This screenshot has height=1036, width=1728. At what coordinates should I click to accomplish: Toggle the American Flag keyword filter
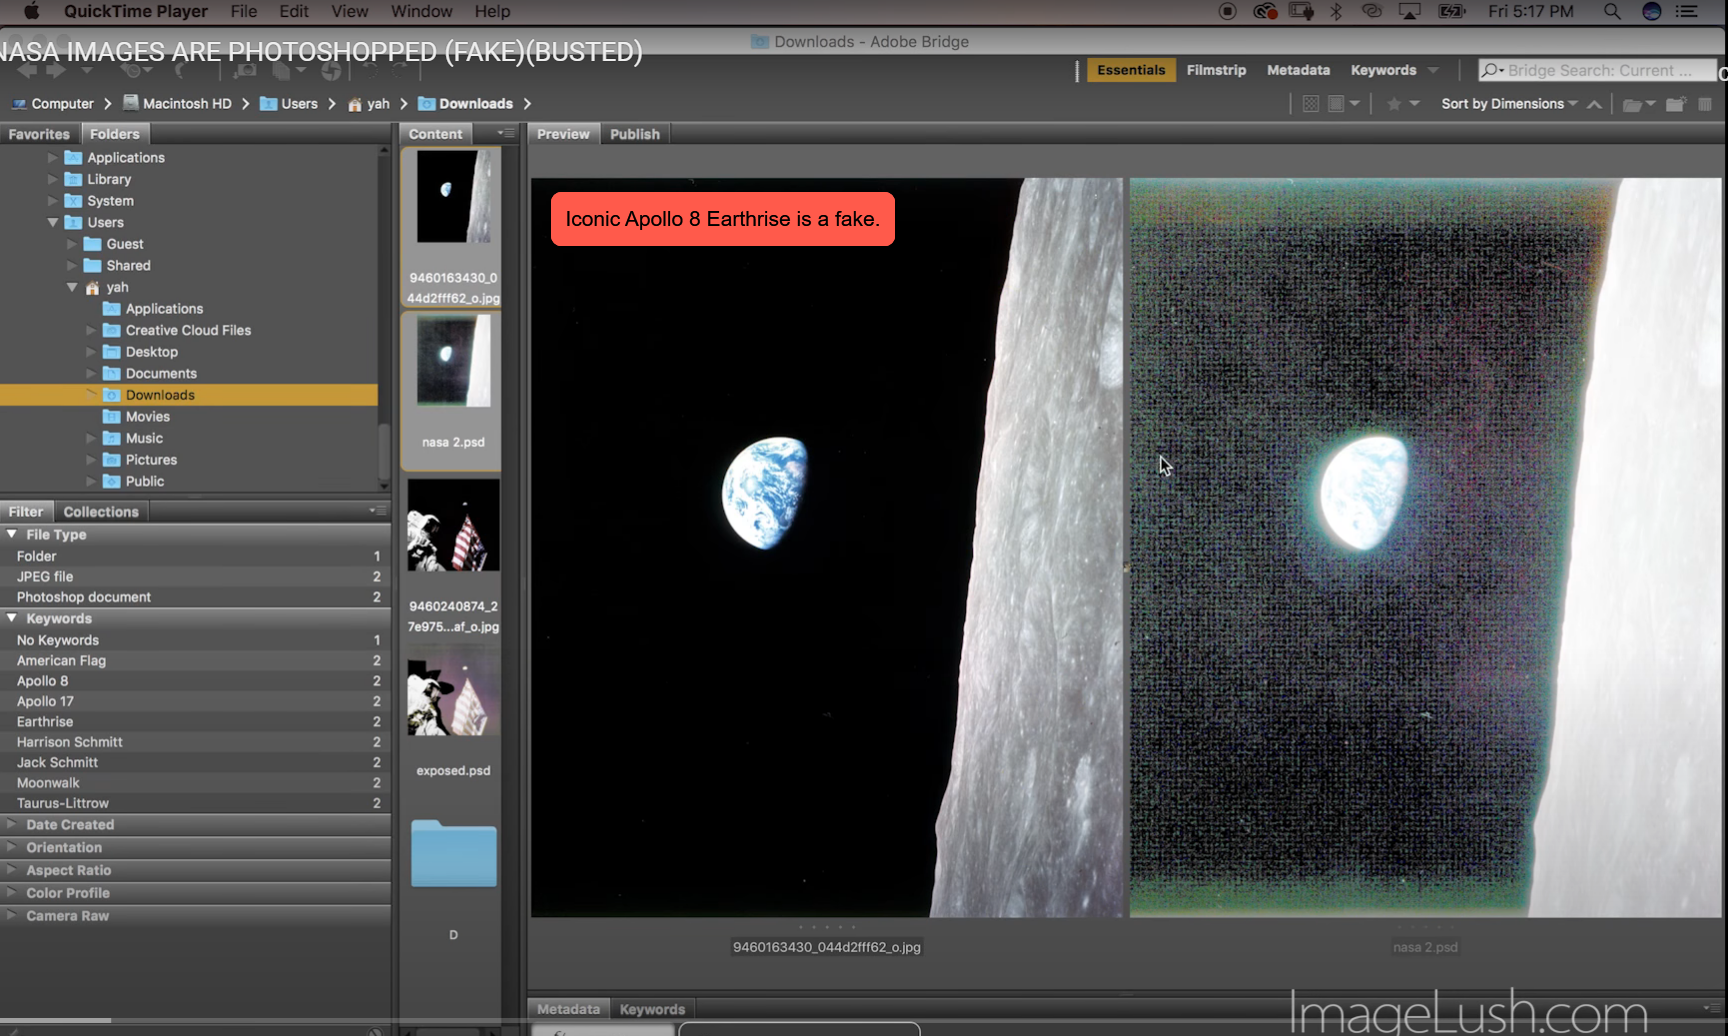(195, 660)
